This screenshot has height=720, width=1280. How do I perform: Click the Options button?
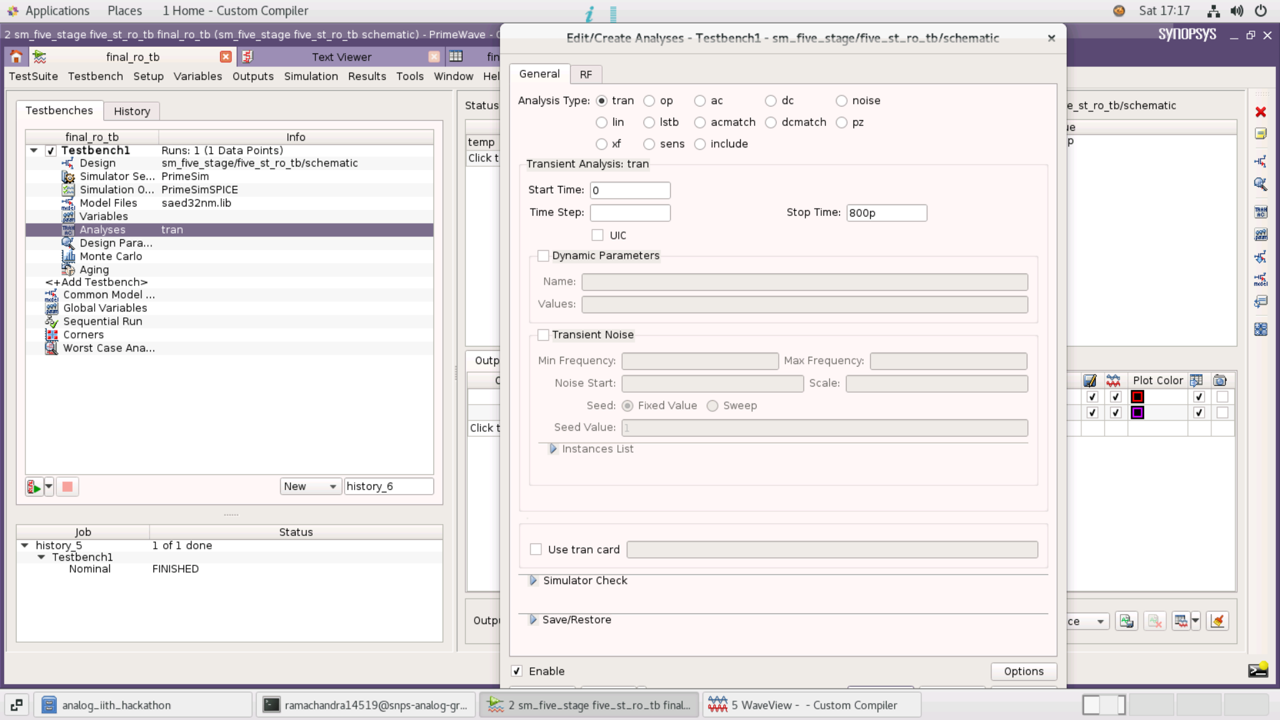[x=1023, y=671]
